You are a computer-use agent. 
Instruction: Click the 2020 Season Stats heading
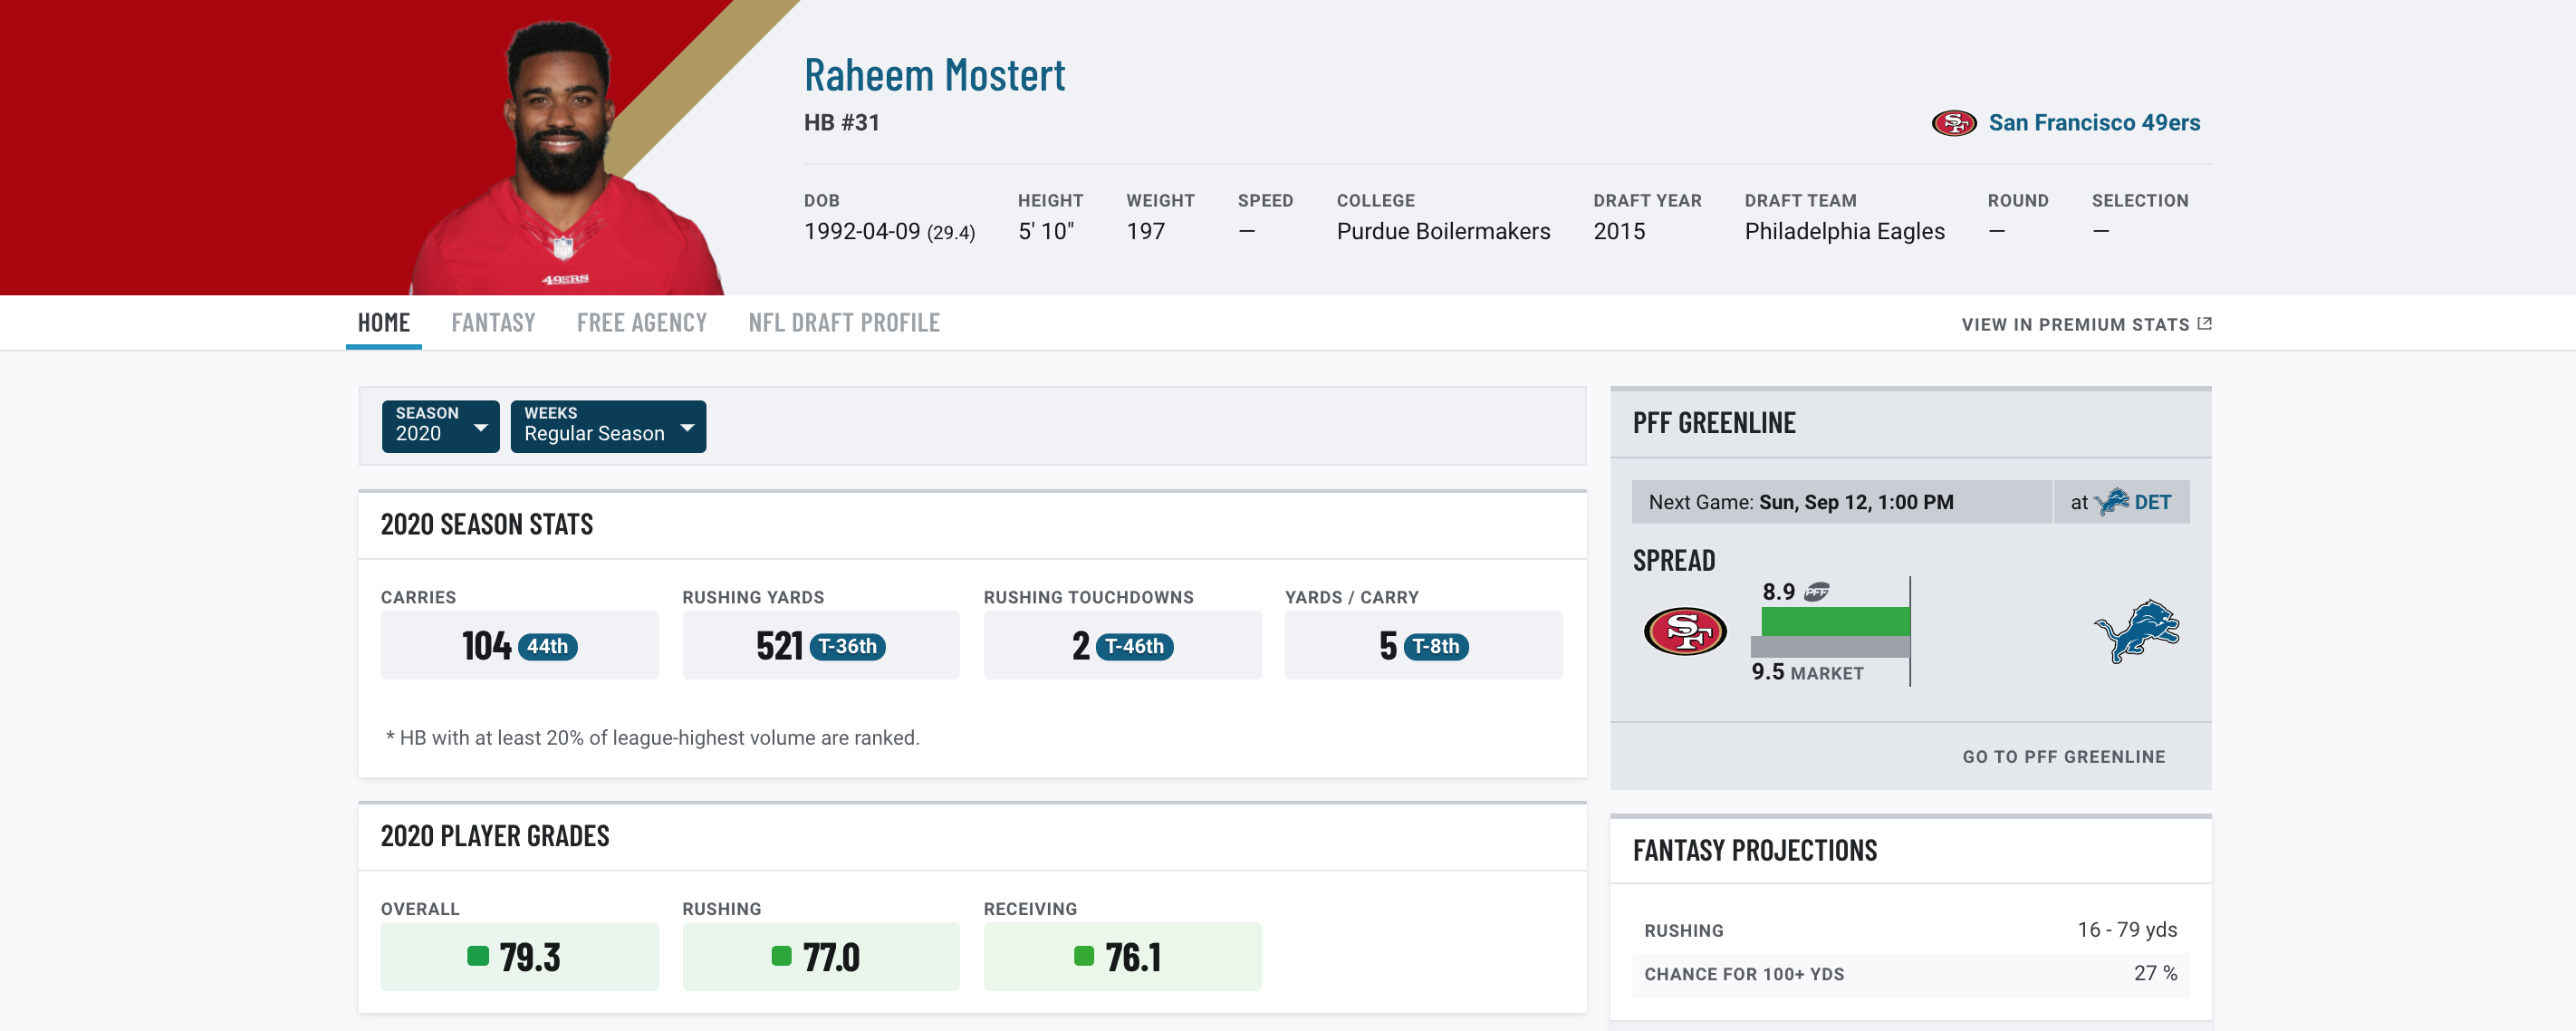pos(487,525)
